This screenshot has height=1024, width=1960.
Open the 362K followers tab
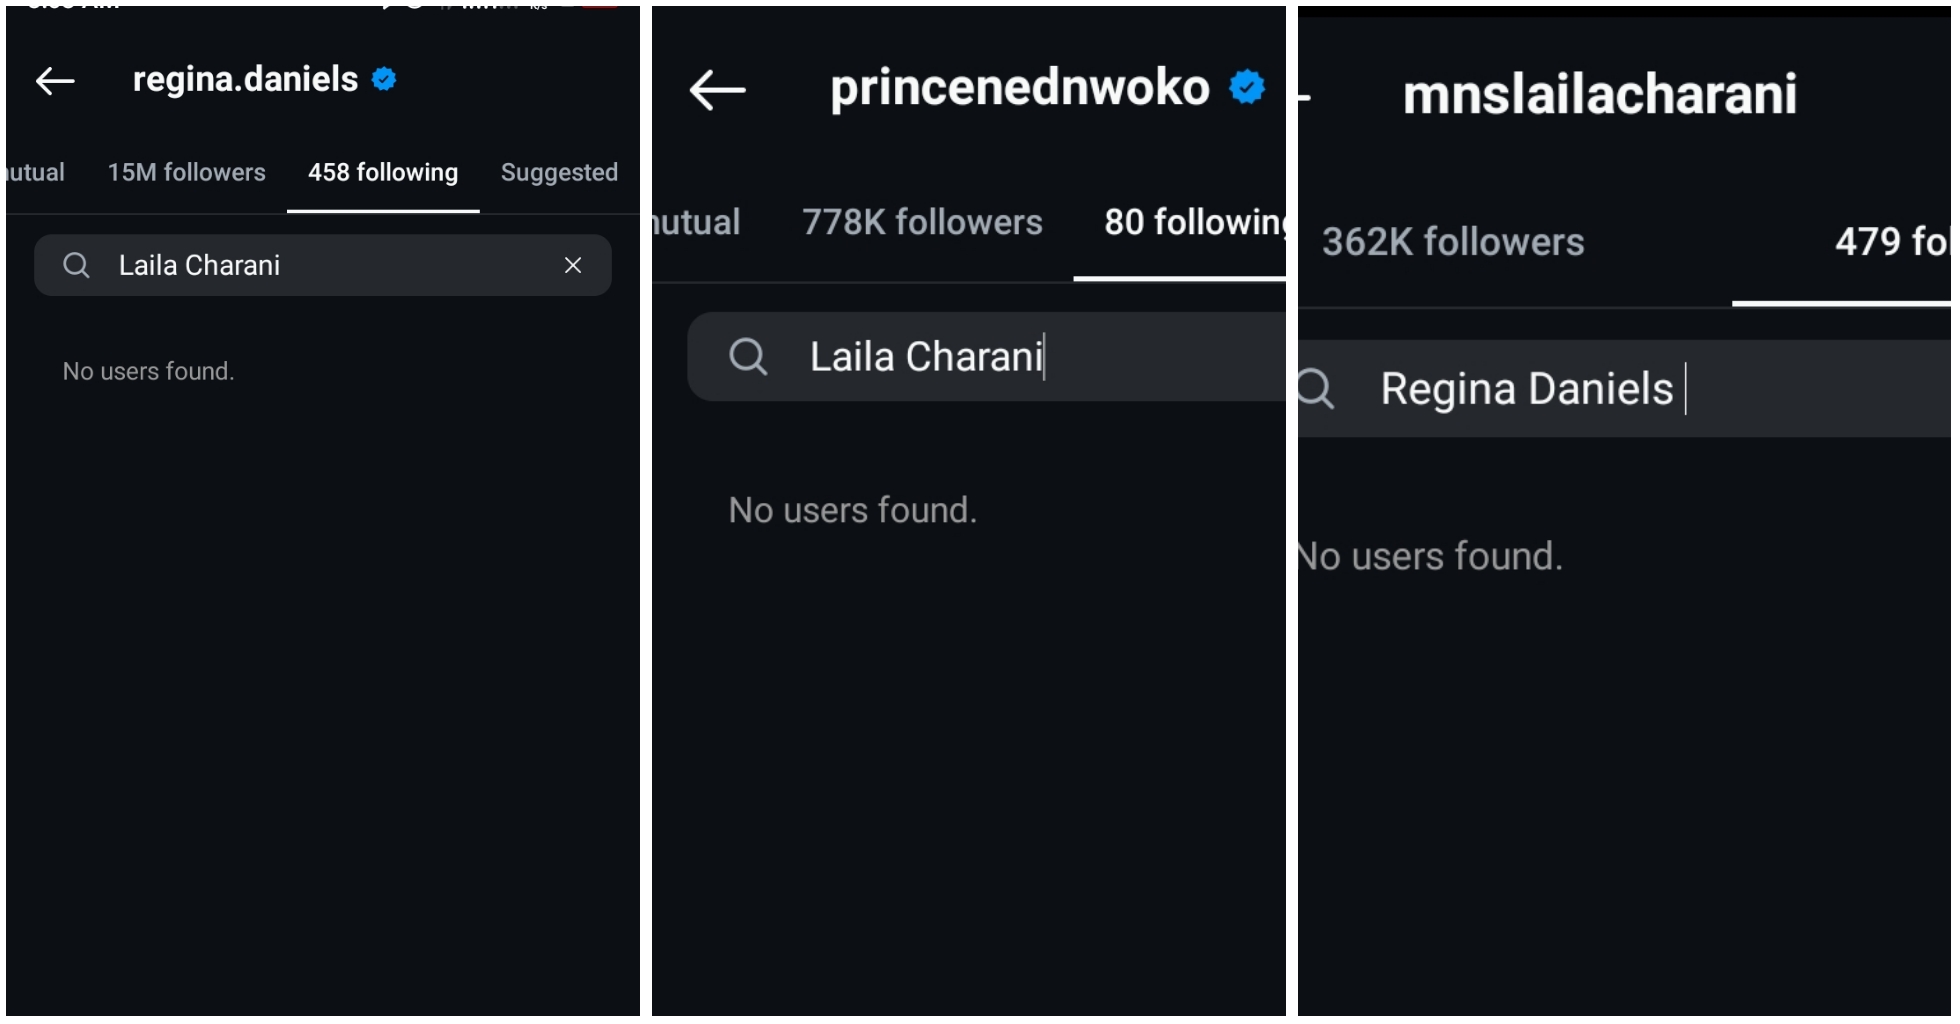click(1453, 242)
